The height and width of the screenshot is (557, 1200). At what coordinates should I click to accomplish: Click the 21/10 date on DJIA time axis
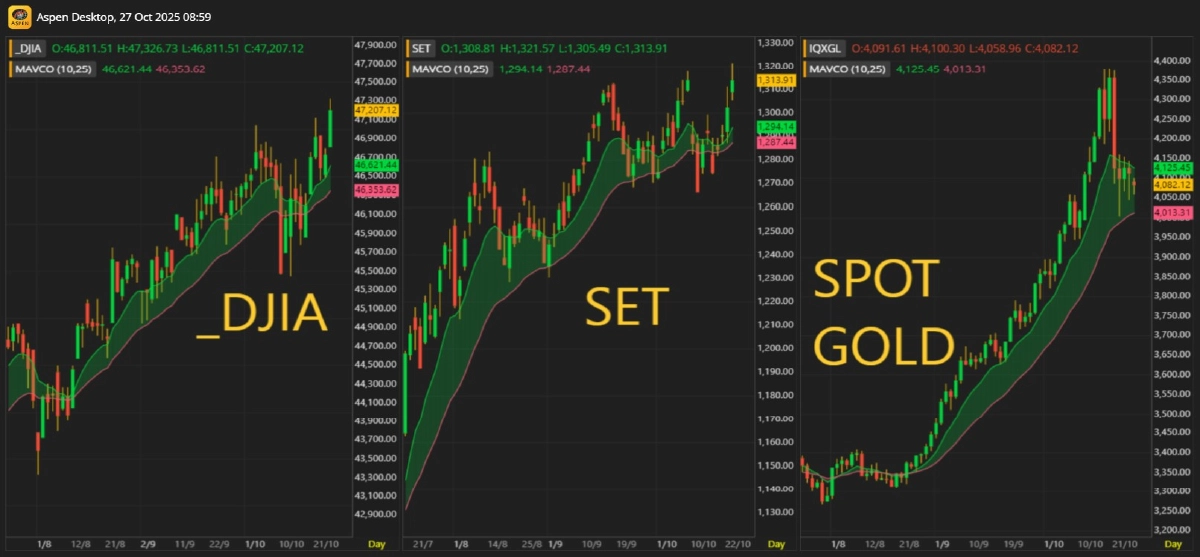(x=320, y=544)
